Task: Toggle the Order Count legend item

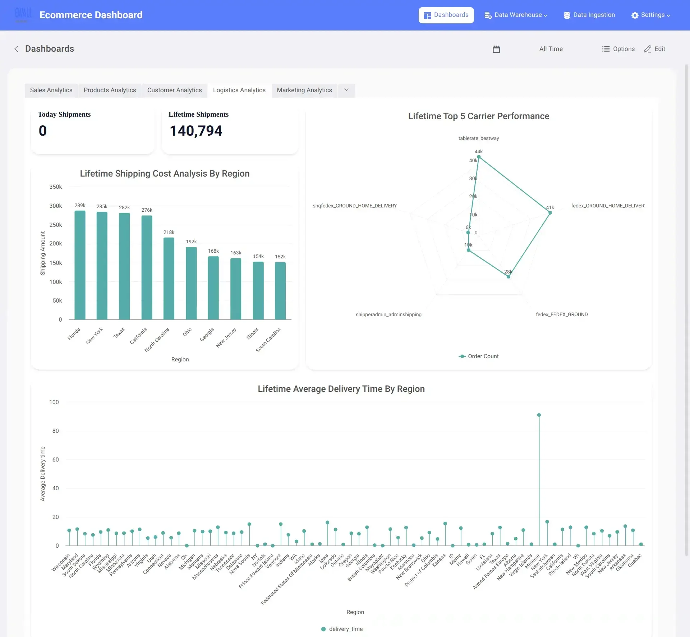Action: pos(479,356)
